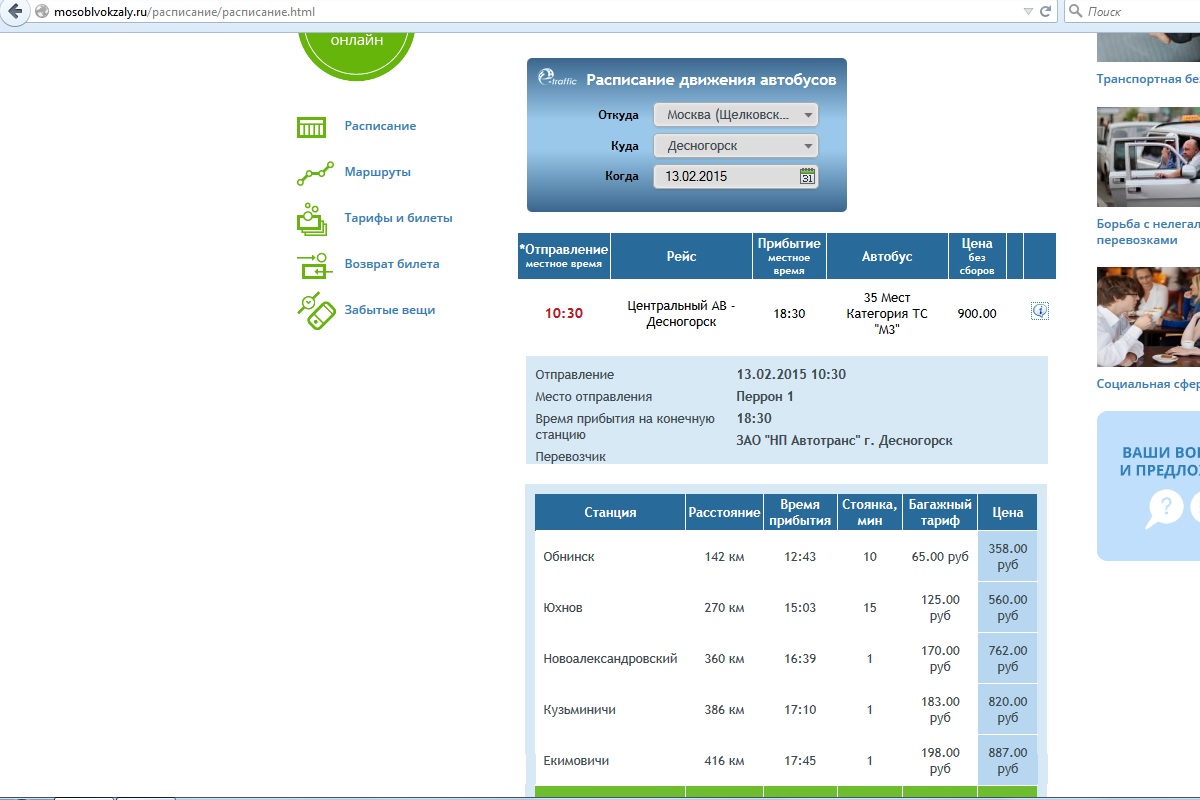Click the Возврат билета refund icon
The width and height of the screenshot is (1200, 800).
(x=312, y=265)
